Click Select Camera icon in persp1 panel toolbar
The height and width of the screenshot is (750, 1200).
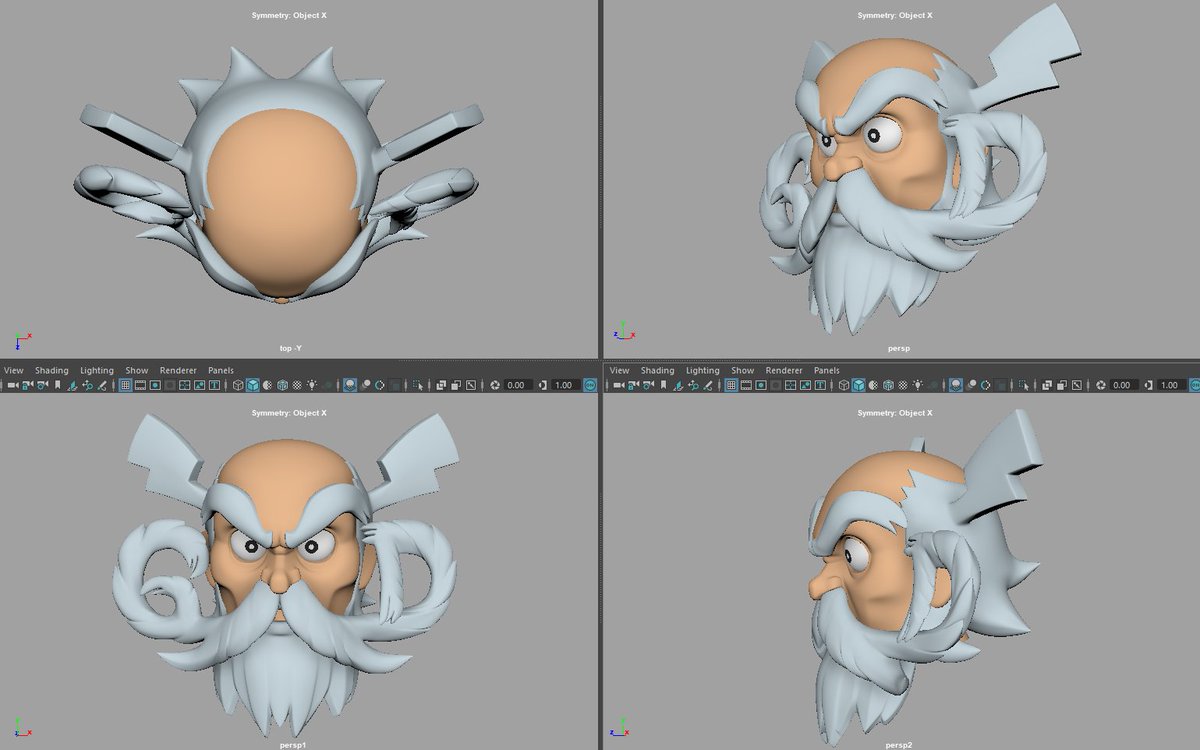point(13,385)
